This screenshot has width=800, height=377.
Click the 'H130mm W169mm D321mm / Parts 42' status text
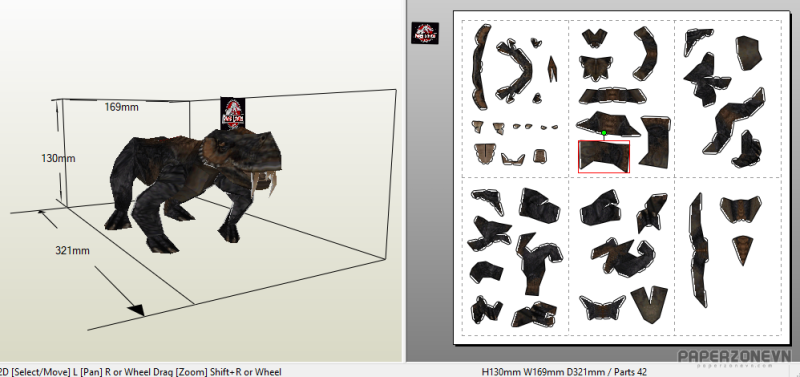564,372
